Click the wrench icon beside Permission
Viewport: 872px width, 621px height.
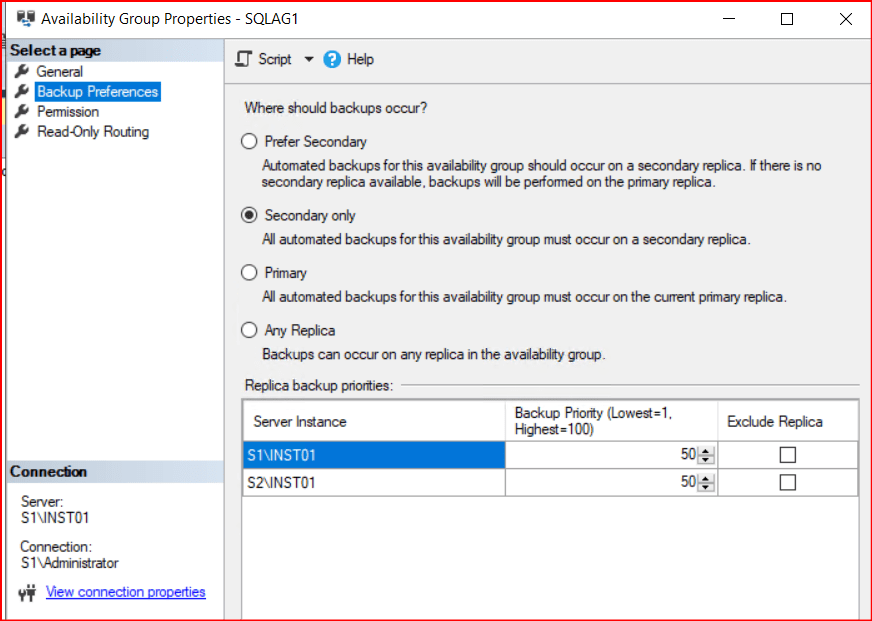[22, 112]
